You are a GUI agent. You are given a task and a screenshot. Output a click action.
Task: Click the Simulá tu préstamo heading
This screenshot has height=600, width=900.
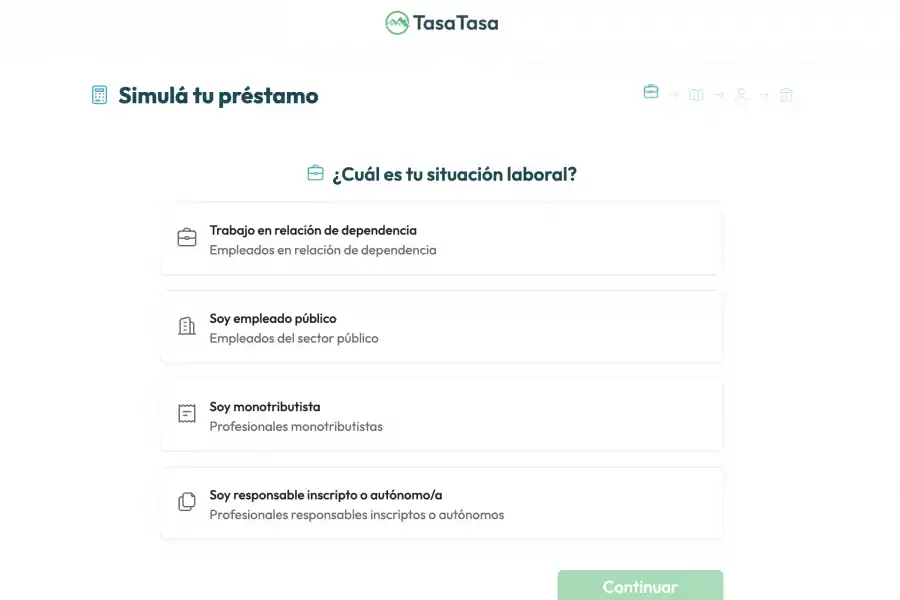coord(218,95)
